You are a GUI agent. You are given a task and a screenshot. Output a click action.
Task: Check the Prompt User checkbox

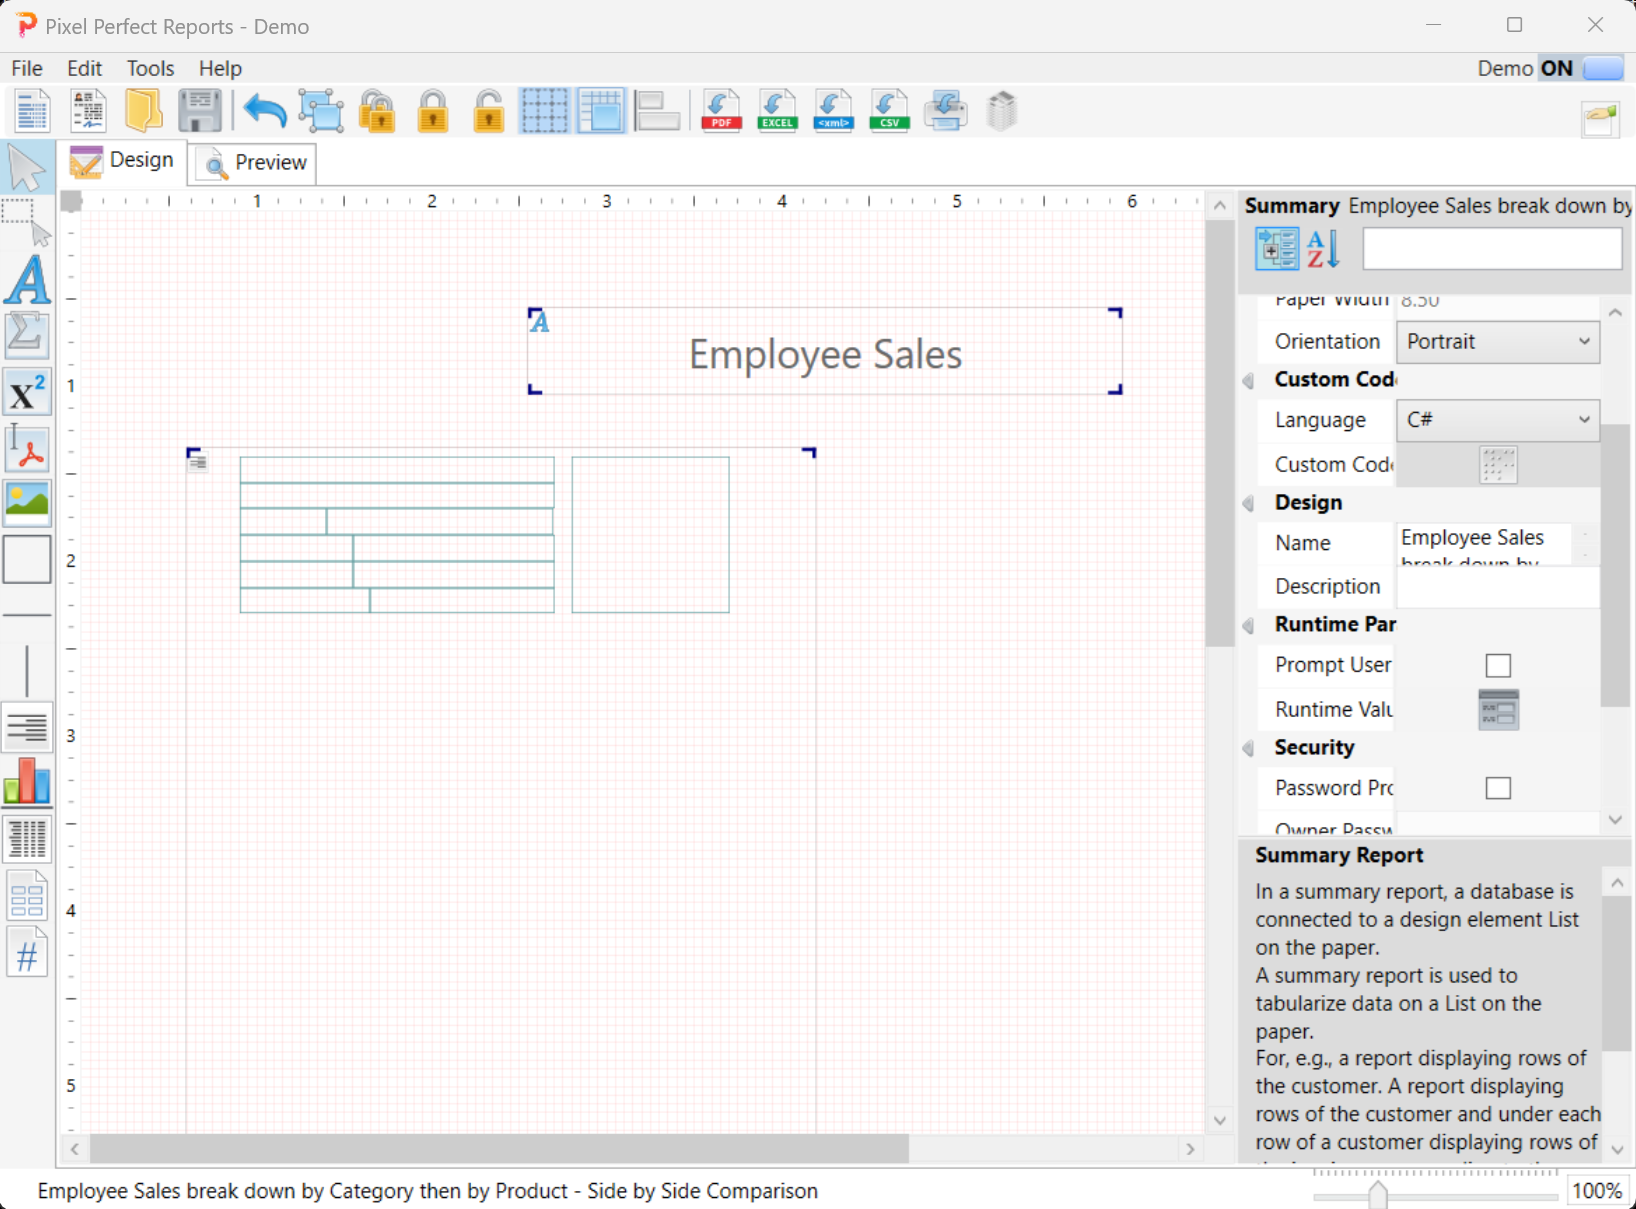[1498, 665]
